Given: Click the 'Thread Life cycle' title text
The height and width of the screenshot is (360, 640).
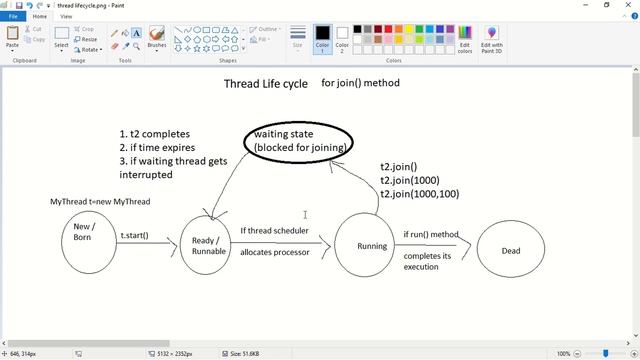Looking at the screenshot, I should [266, 84].
